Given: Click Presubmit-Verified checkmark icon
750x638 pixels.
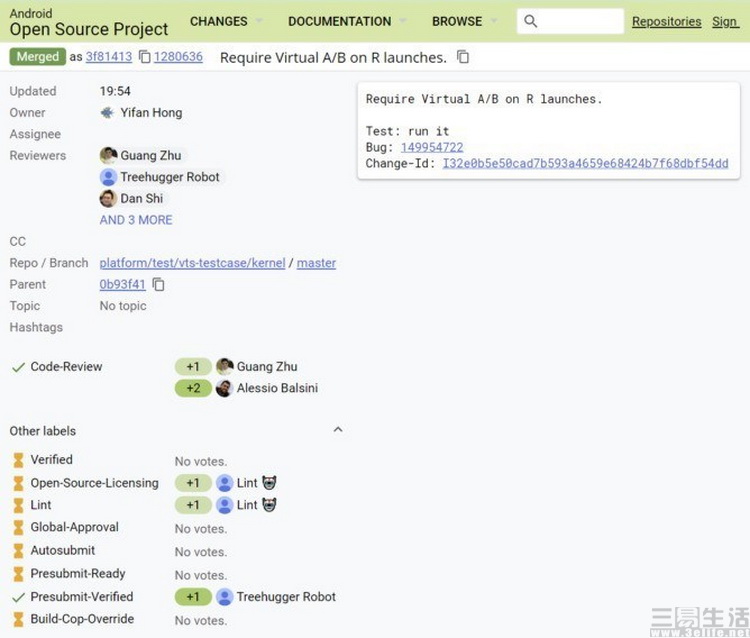Looking at the screenshot, I should 18,597.
